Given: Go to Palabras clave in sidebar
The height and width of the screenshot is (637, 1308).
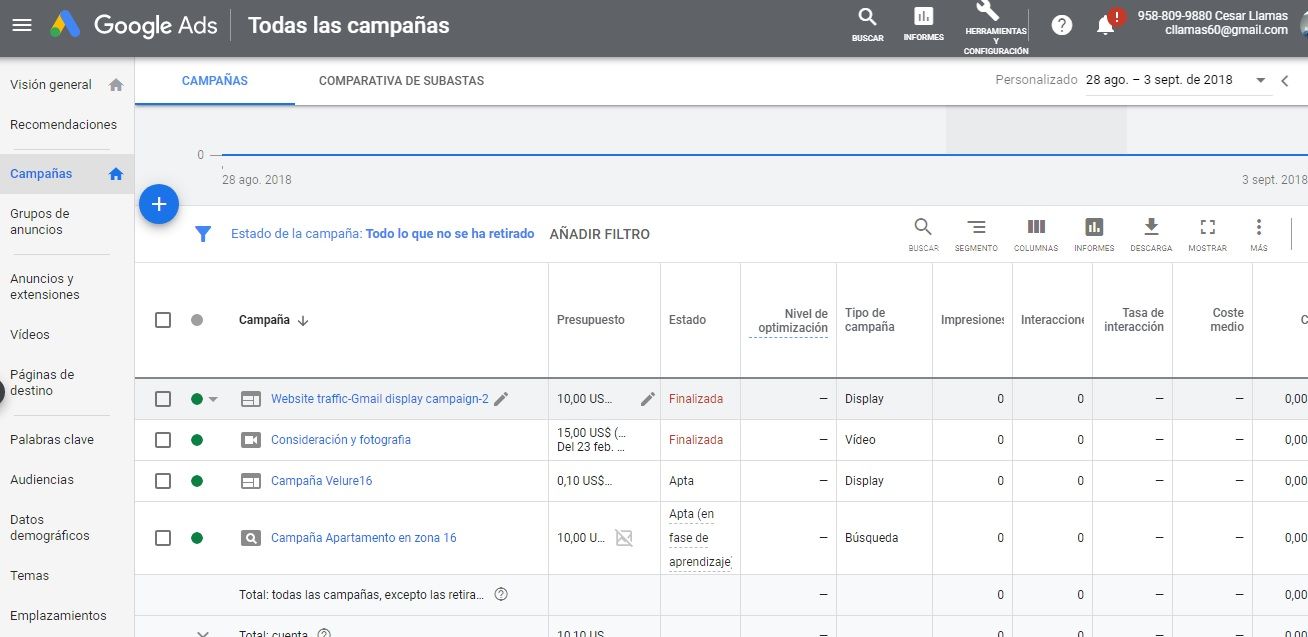Looking at the screenshot, I should click(52, 440).
